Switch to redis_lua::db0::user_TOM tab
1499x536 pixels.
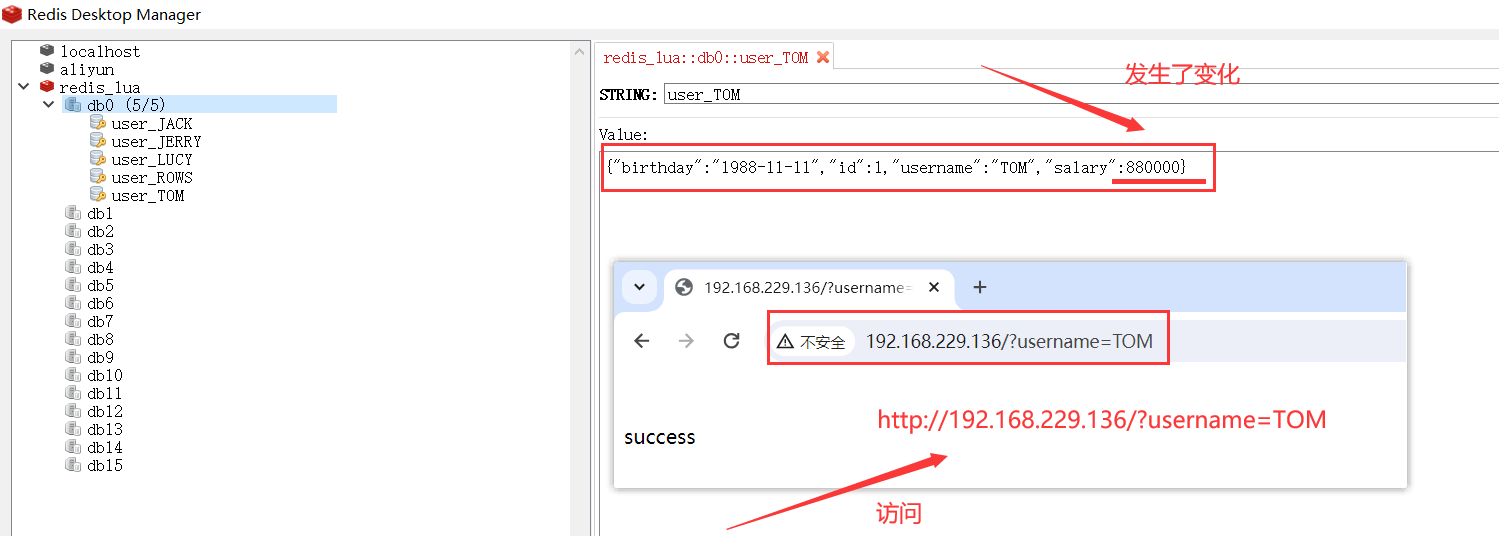(x=706, y=58)
